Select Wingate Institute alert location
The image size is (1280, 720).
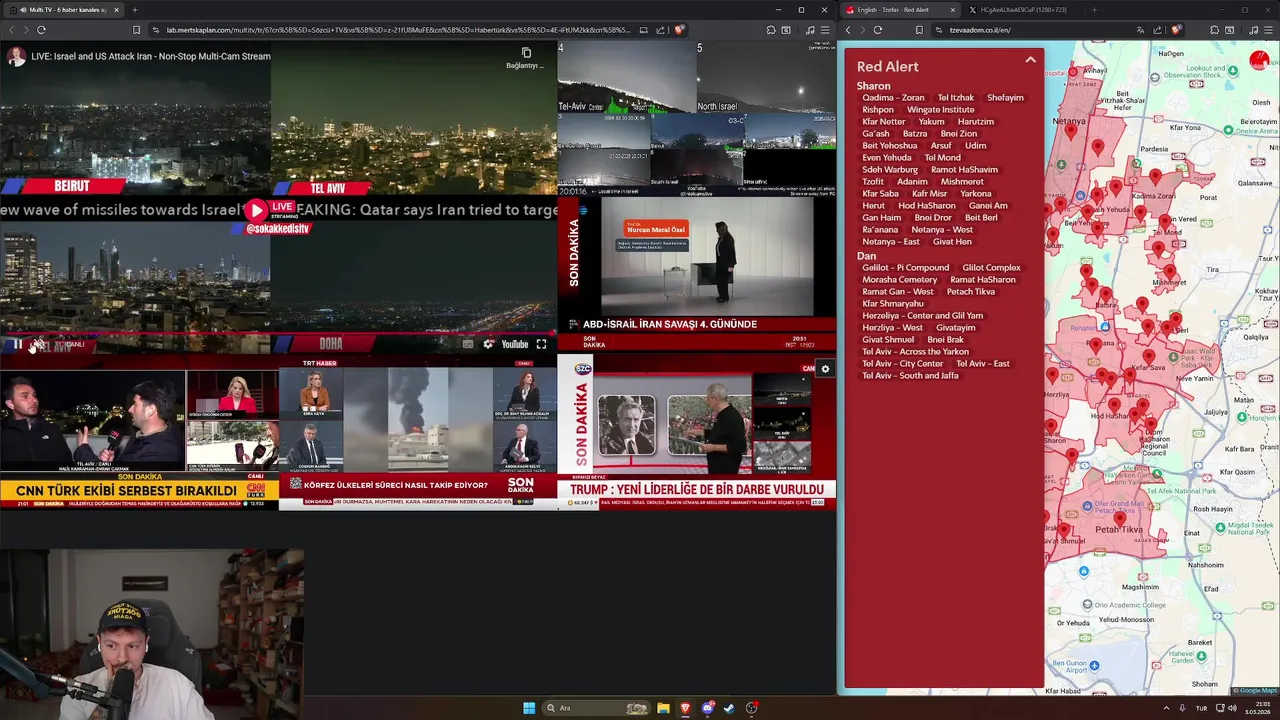[940, 110]
